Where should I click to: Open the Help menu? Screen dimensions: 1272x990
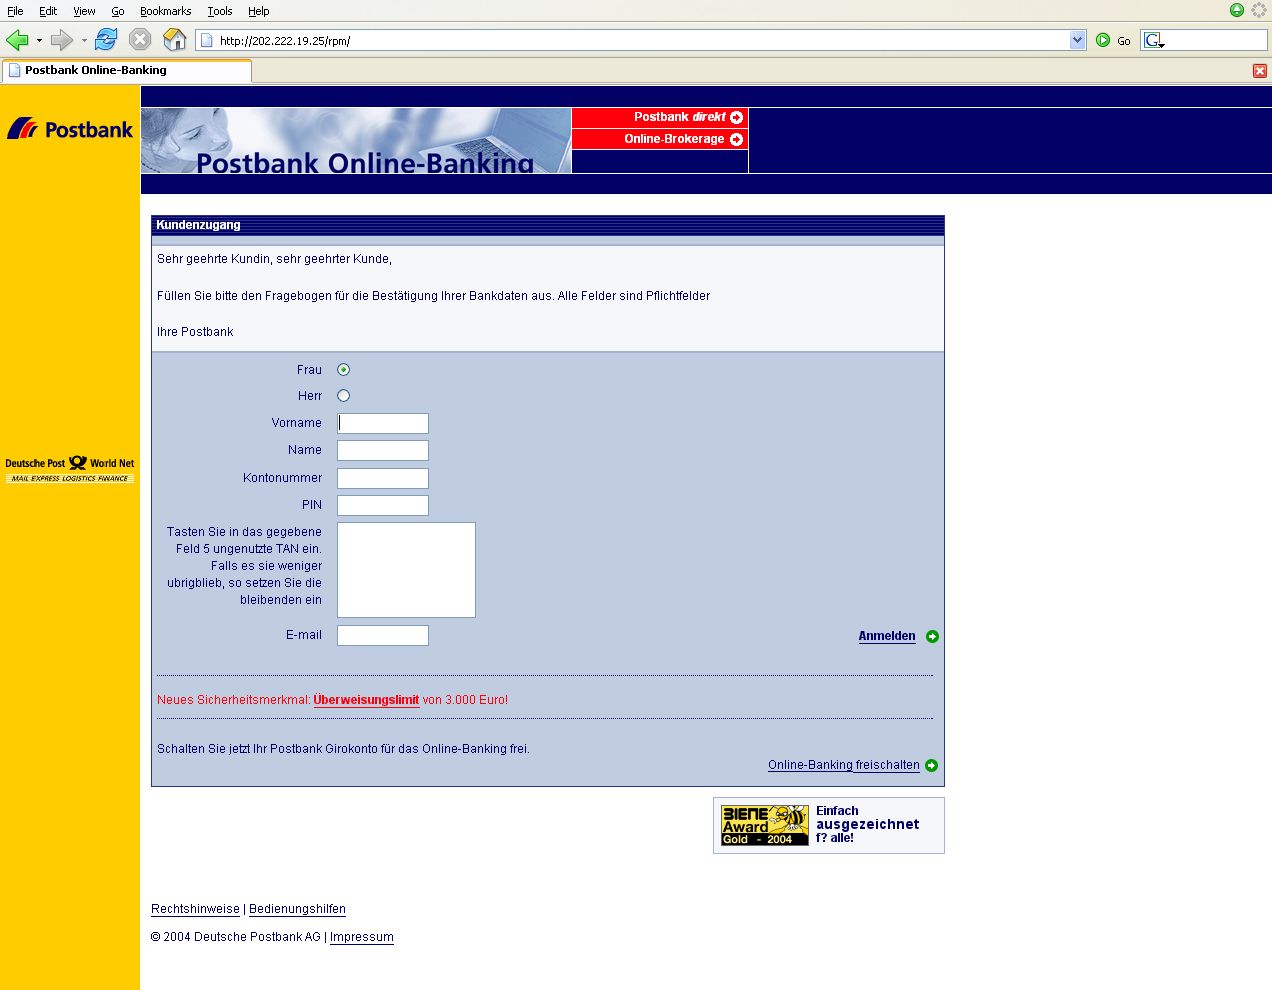point(259,11)
